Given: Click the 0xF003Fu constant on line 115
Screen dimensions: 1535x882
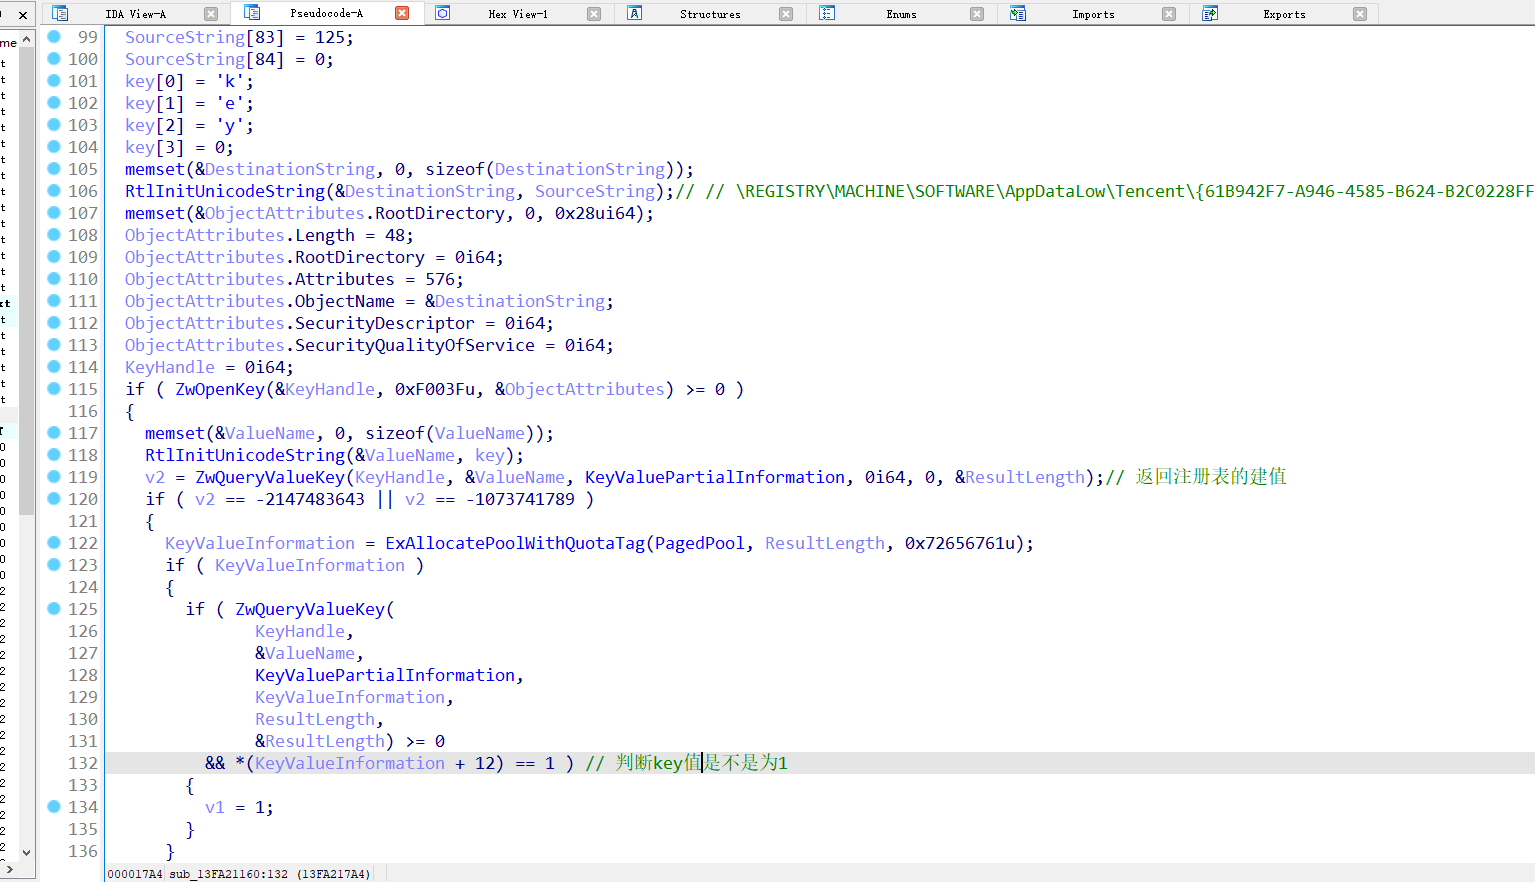Looking at the screenshot, I should [x=435, y=389].
